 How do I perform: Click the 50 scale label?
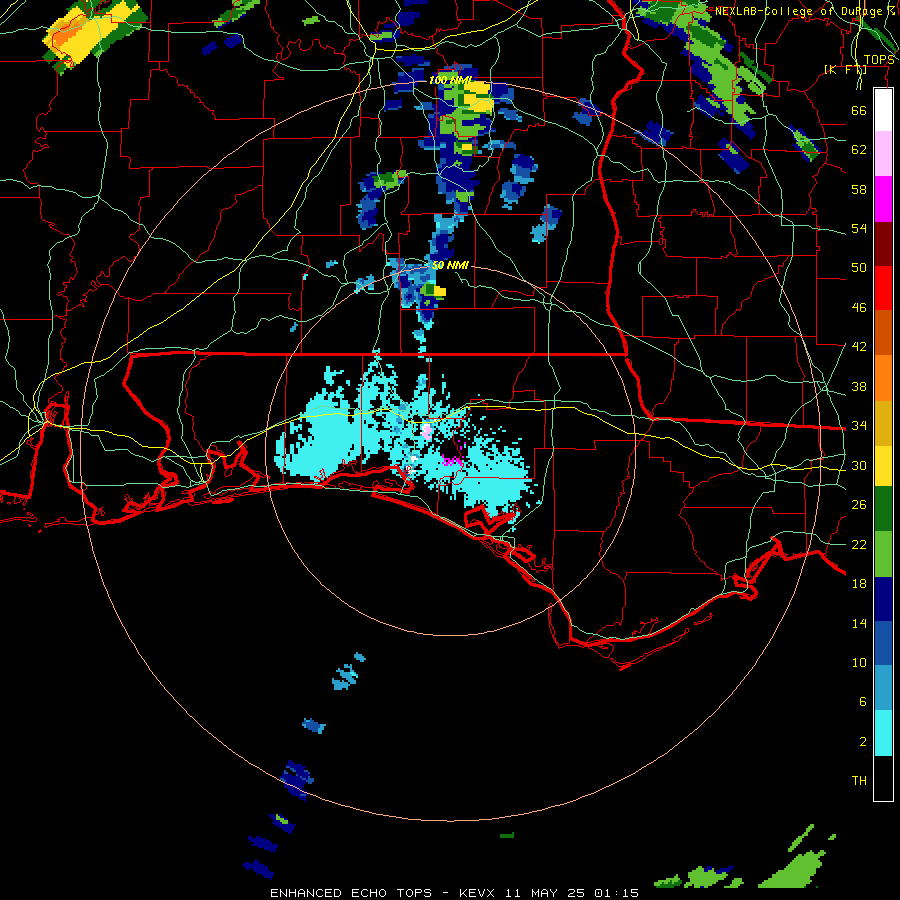(x=859, y=268)
